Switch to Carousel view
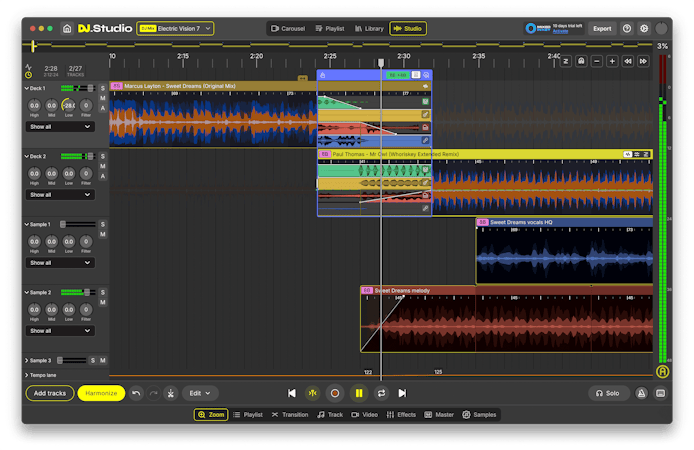The image size is (694, 450). pos(288,29)
